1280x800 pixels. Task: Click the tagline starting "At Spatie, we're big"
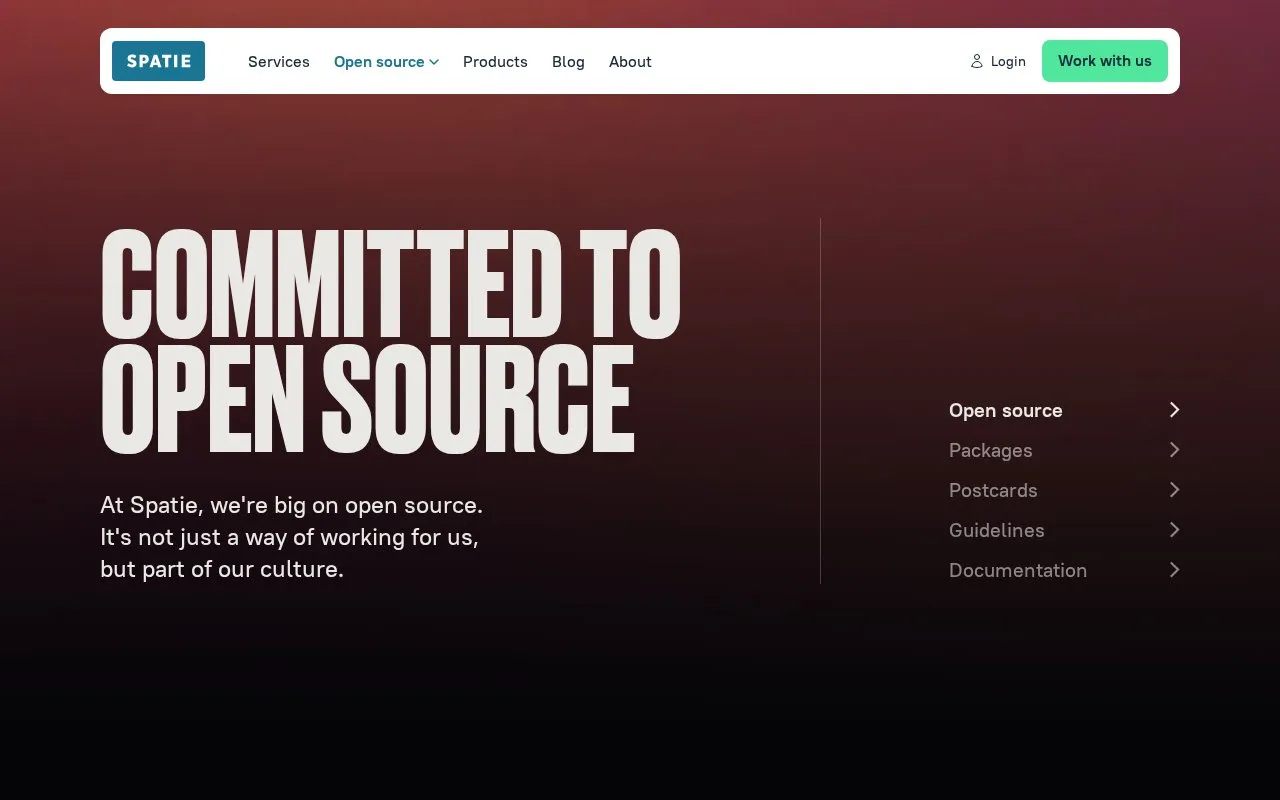click(x=292, y=537)
